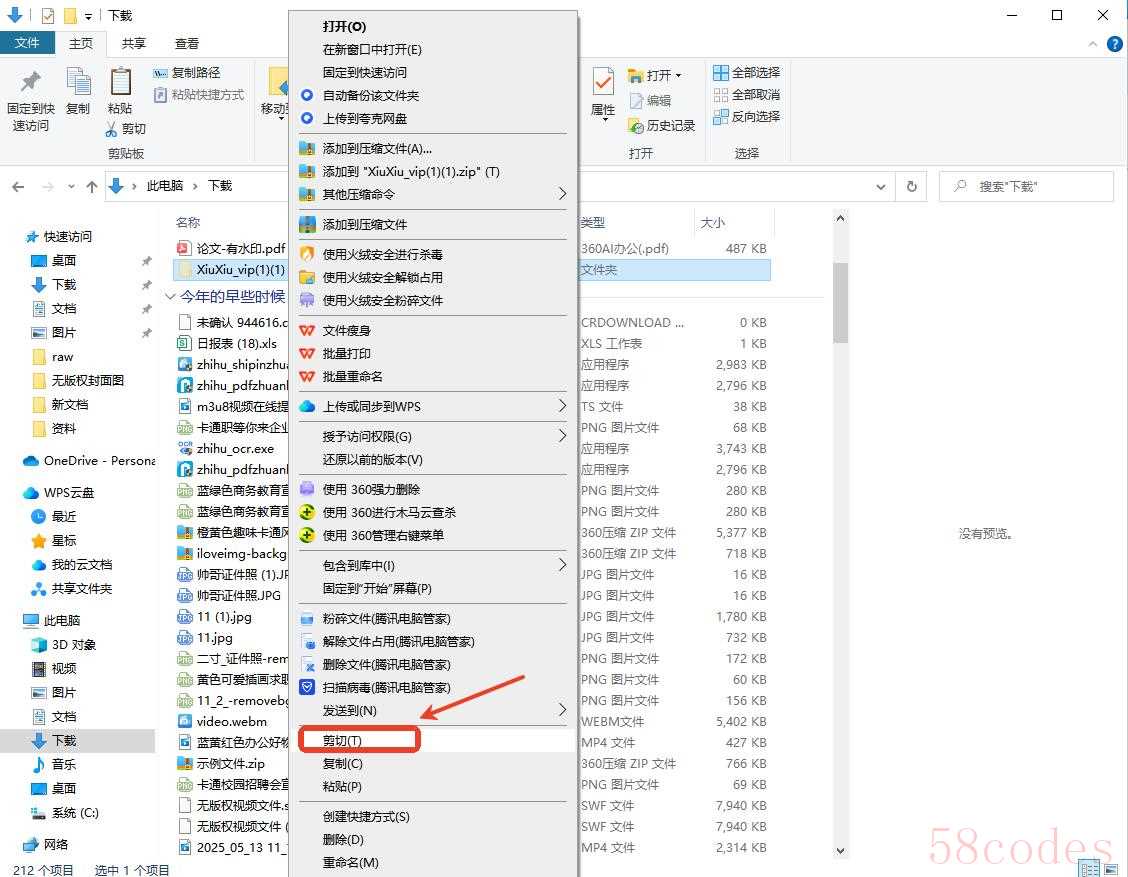
Task: Choose 使用火绒安全进行杀毒 from context menu
Action: click(382, 254)
